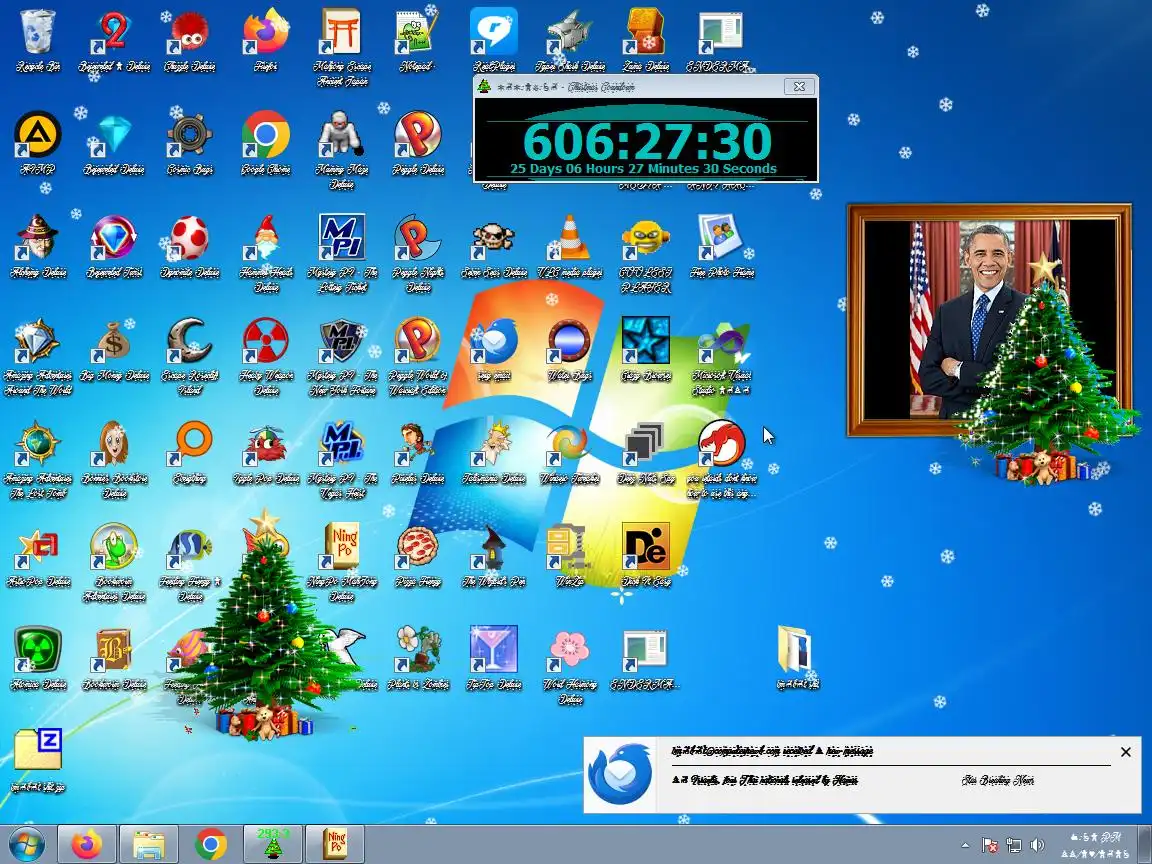
Task: Click the Windows Start orb
Action: (x=26, y=844)
